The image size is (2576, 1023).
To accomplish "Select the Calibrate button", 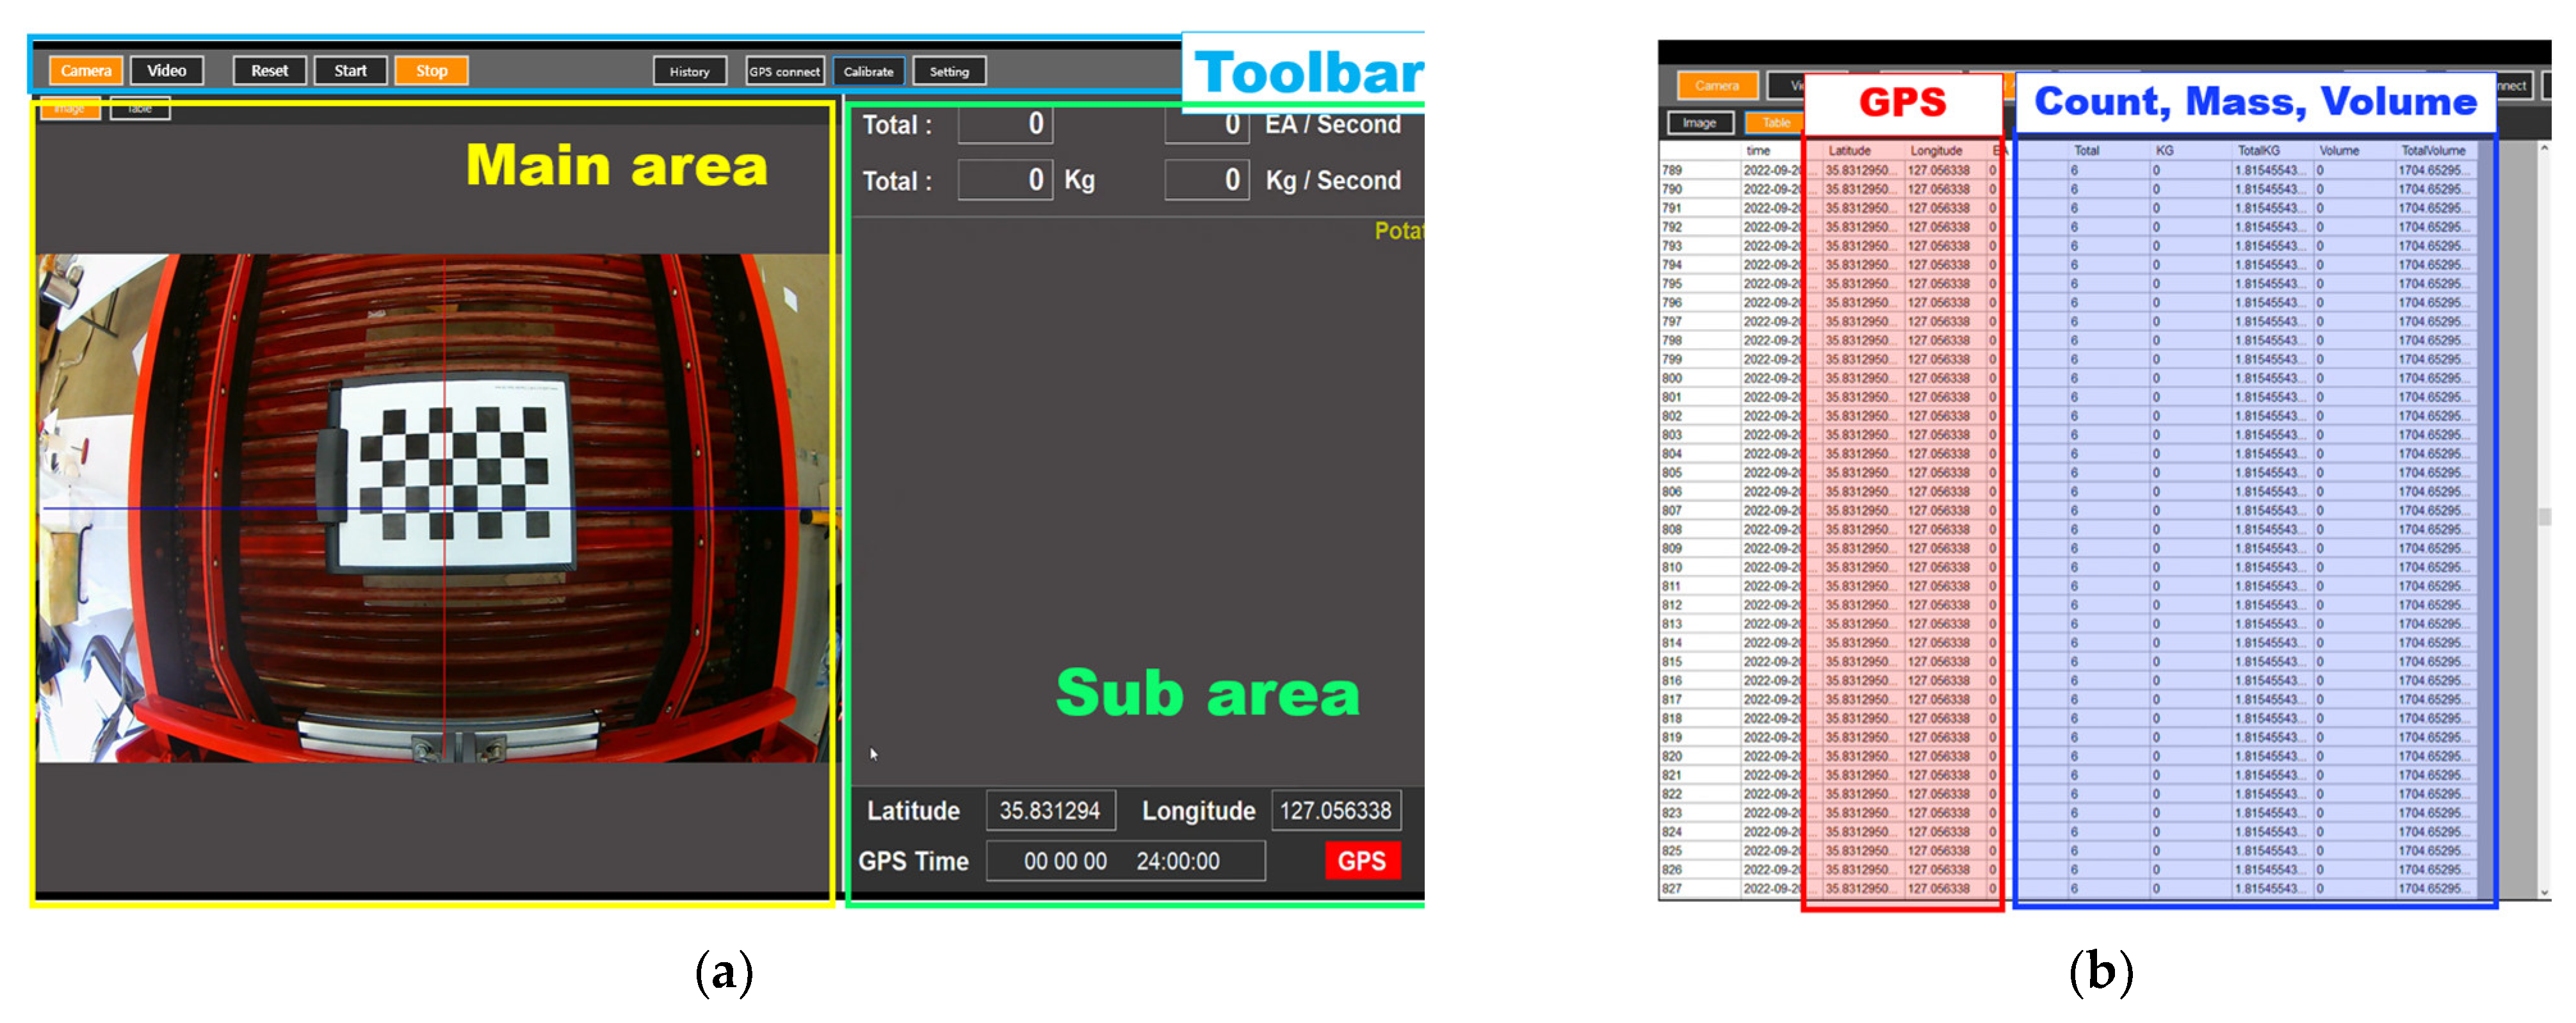I will [x=868, y=72].
